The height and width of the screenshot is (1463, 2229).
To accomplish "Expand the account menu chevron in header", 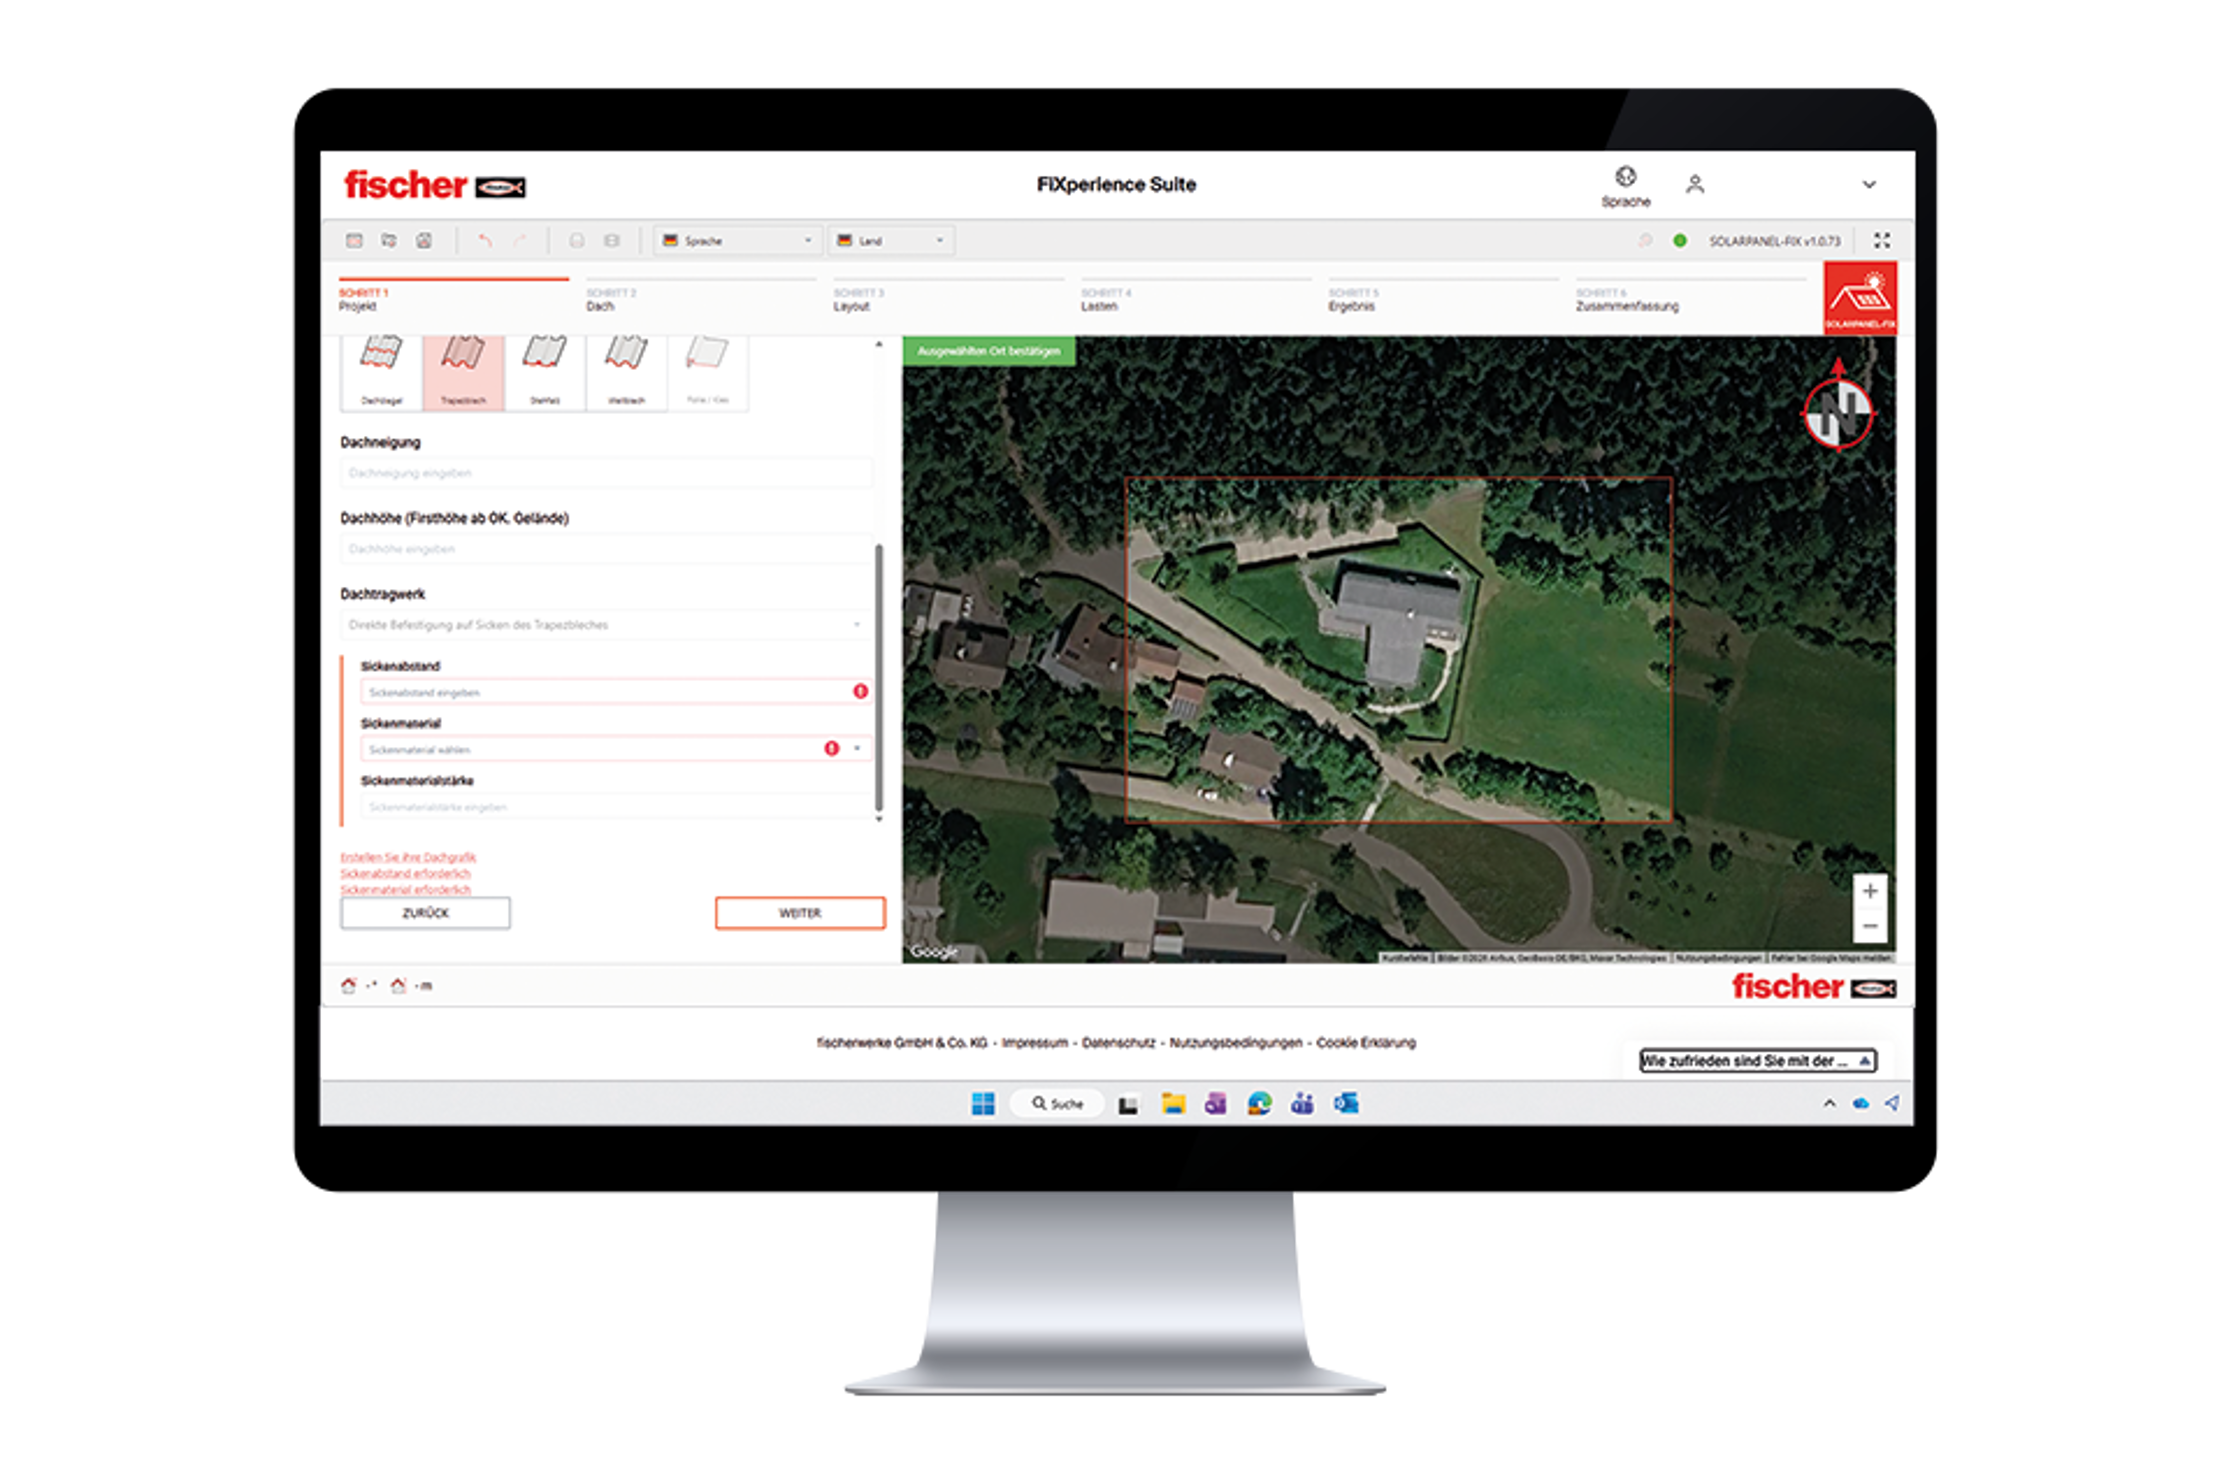I will click(1869, 185).
